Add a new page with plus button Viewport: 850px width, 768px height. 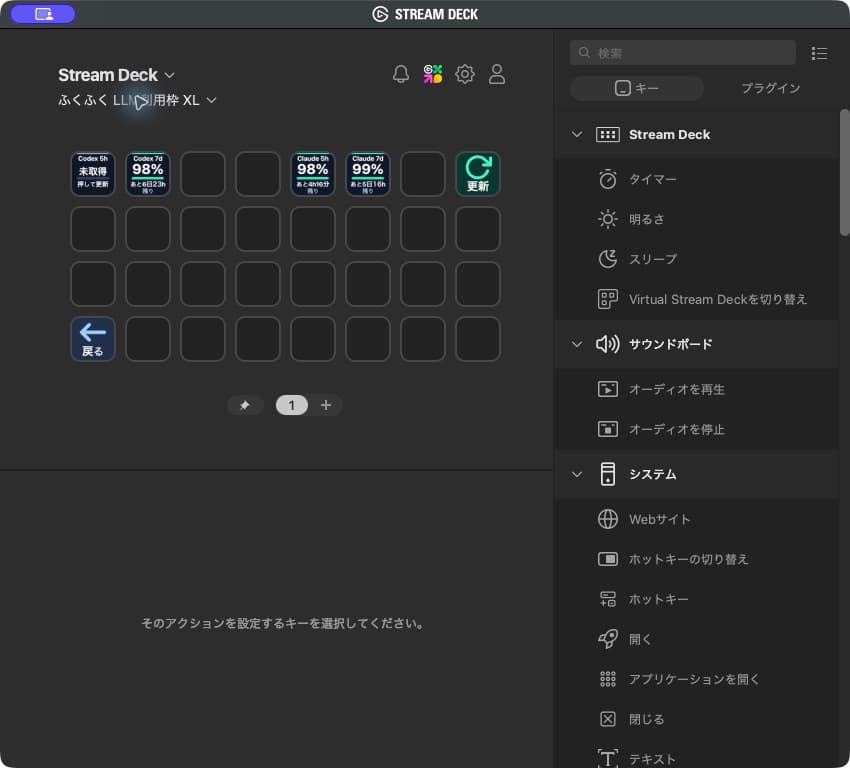[326, 405]
